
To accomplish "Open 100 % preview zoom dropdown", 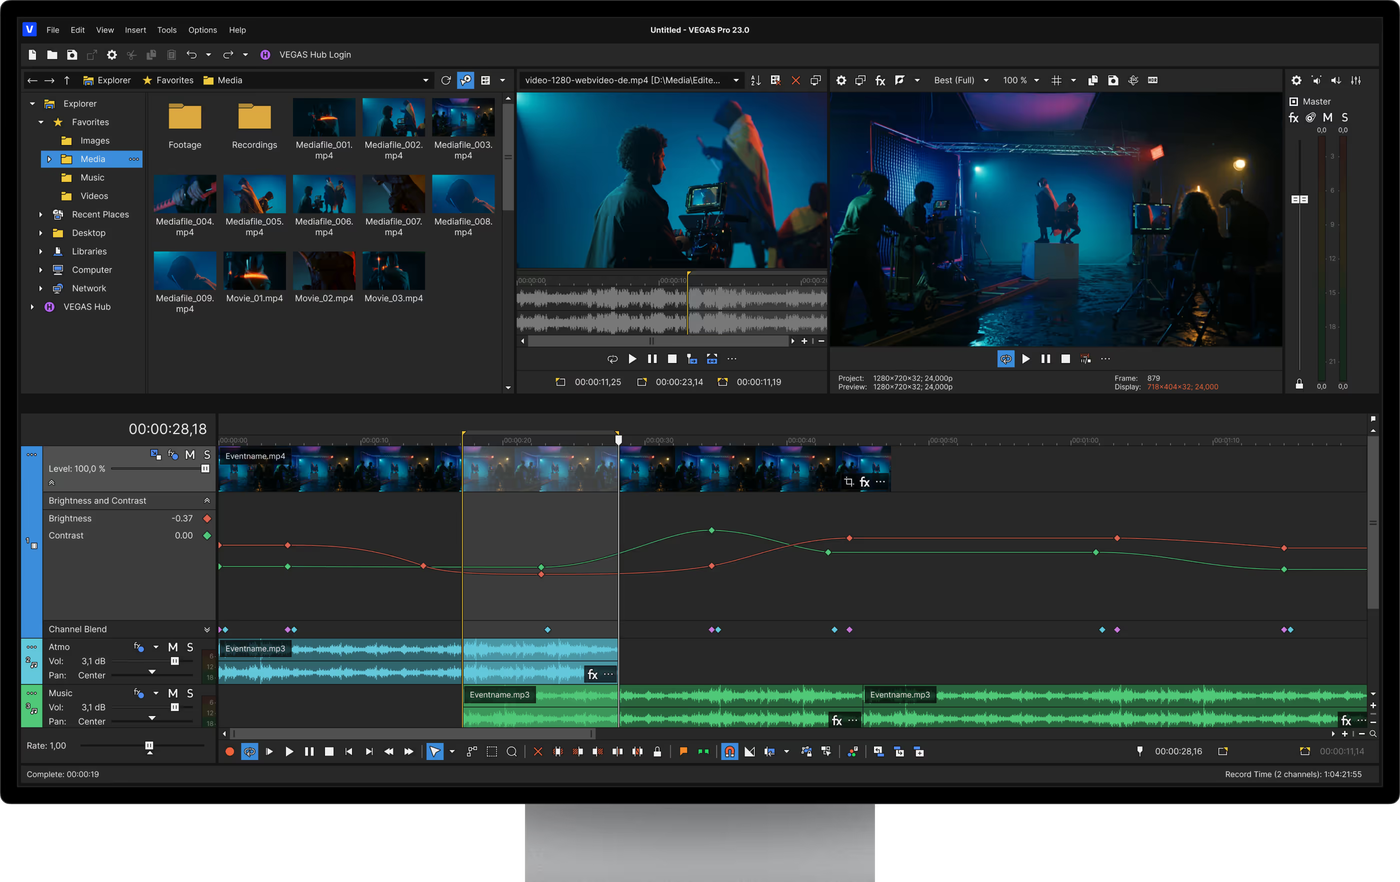I will (1021, 80).
